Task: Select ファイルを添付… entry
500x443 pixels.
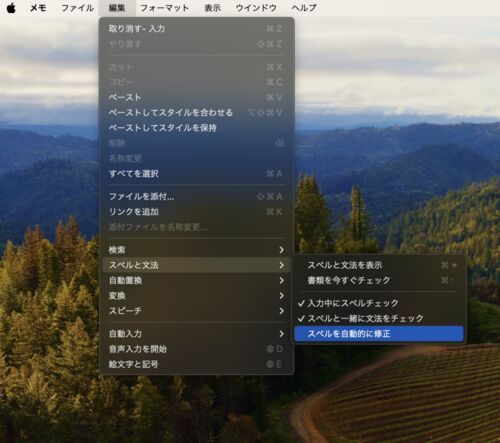Action: [x=196, y=197]
